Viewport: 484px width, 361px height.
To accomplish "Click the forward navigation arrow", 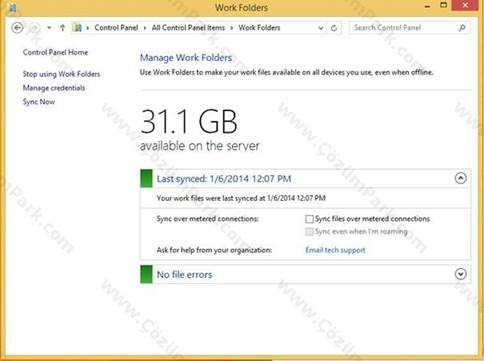I will click(35, 28).
